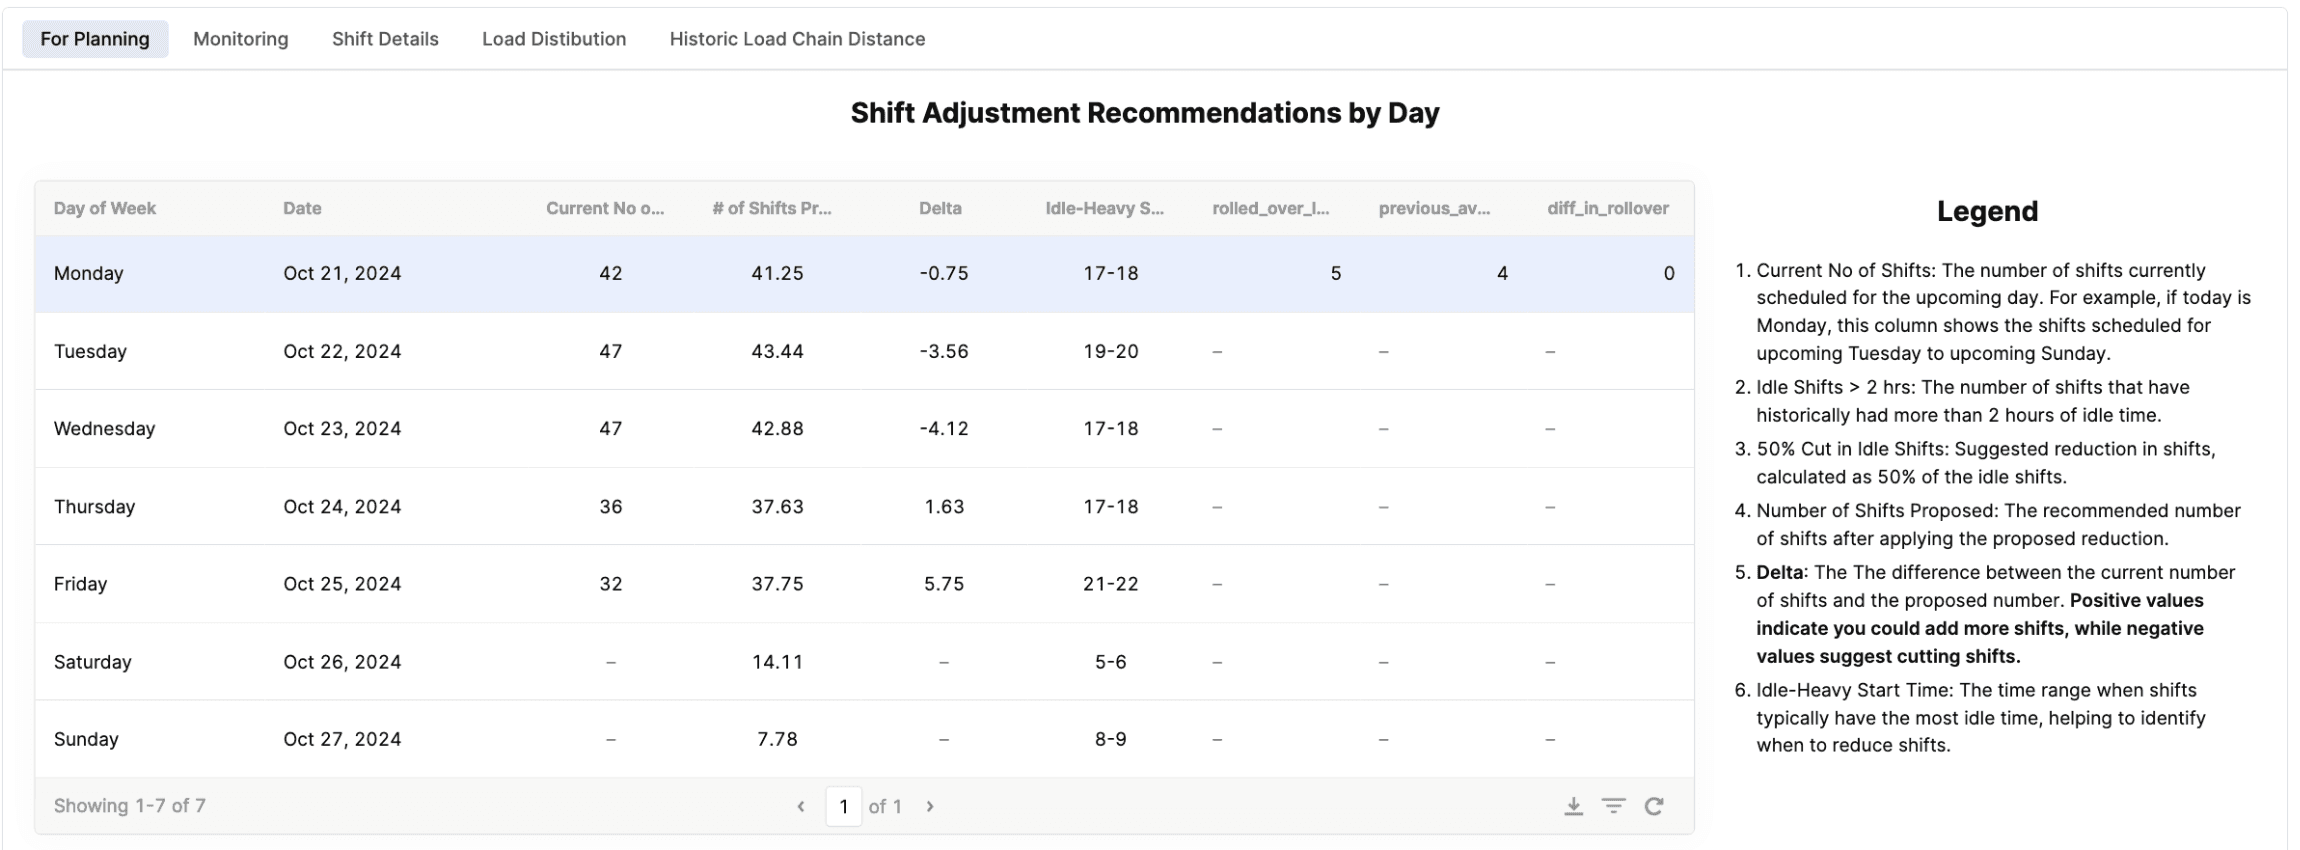
Task: Select the Friday Oct 25 row
Action: click(x=864, y=584)
